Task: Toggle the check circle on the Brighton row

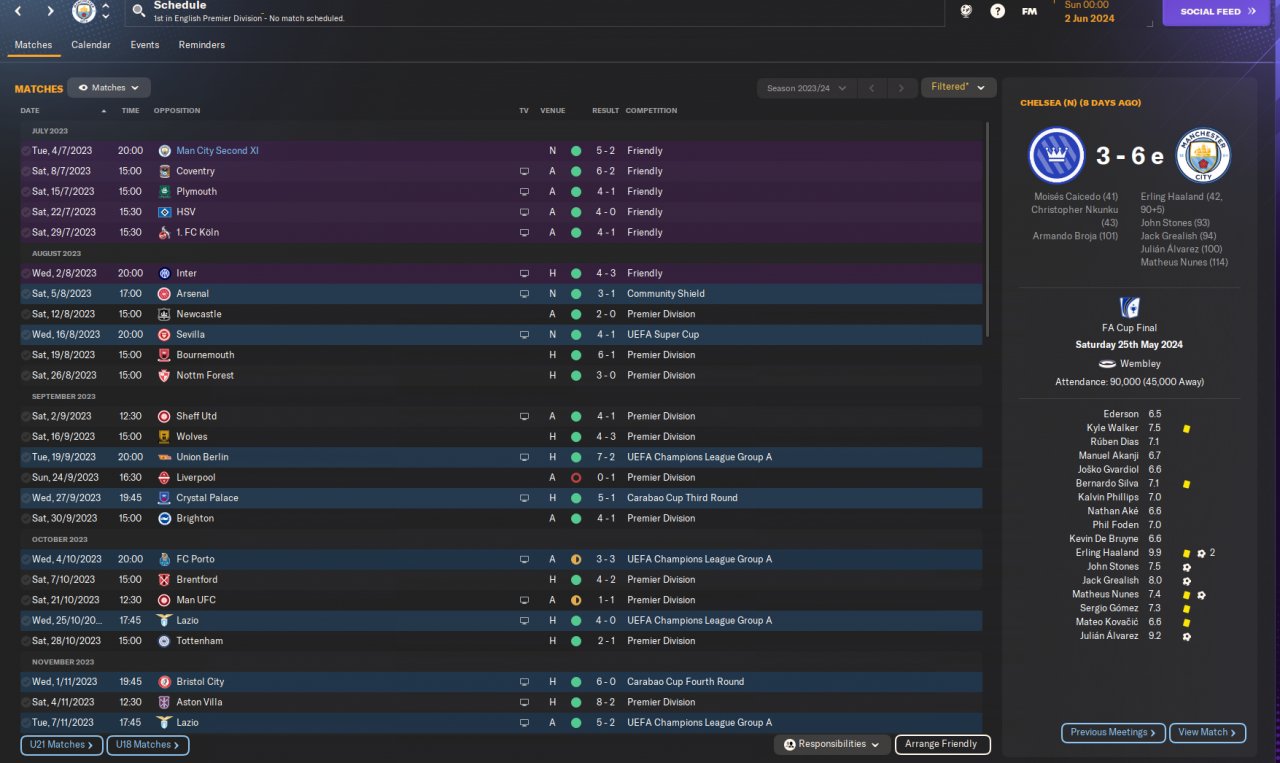Action: click(x=26, y=518)
